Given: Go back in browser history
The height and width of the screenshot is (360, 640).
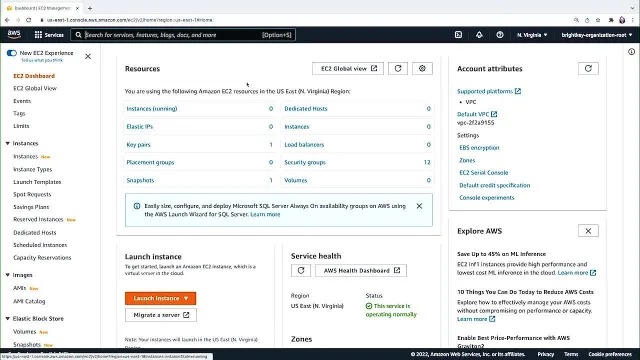Looking at the screenshot, I should [7, 20].
